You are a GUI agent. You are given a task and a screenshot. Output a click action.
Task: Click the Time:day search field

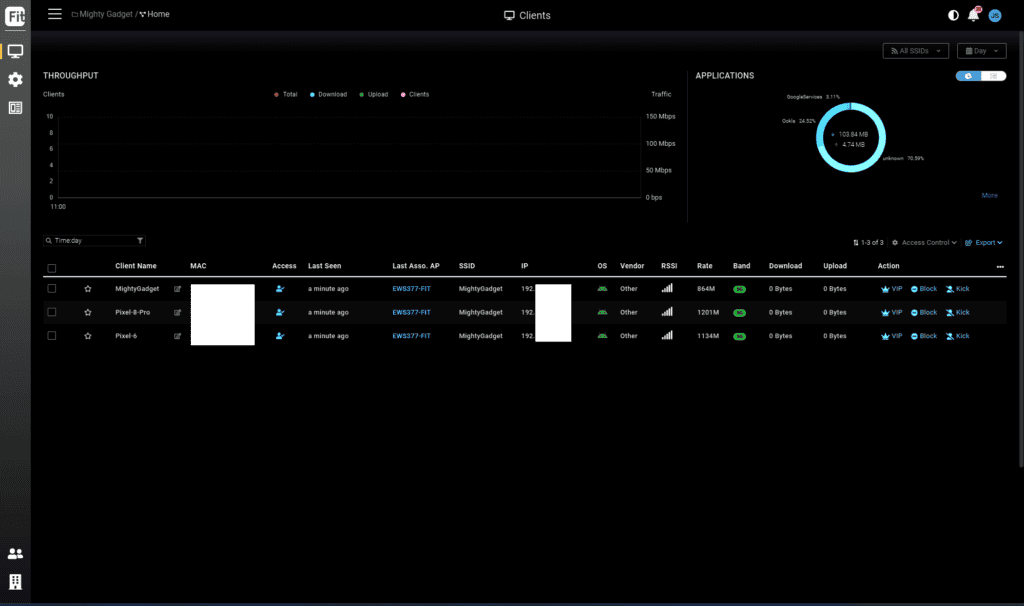coord(88,241)
